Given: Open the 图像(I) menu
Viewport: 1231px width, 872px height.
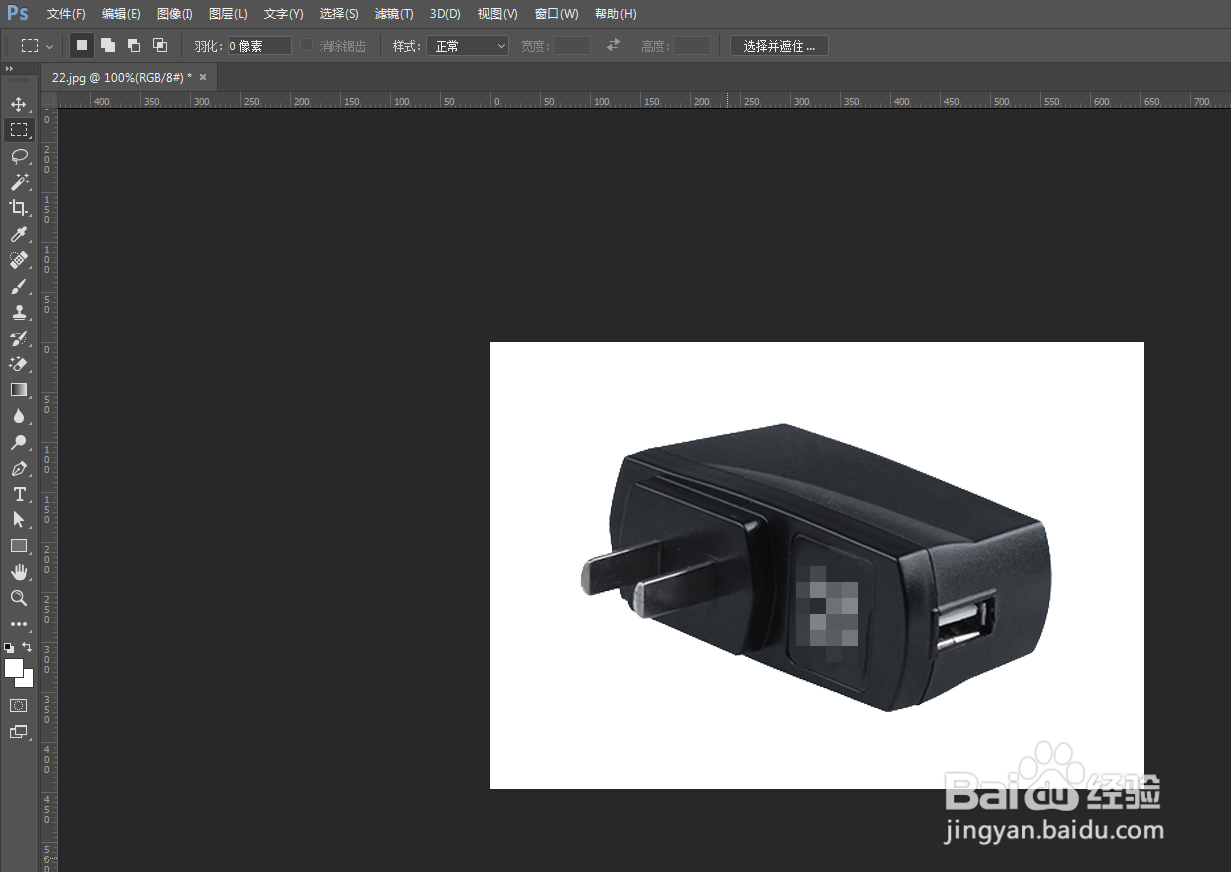Looking at the screenshot, I should click(x=175, y=14).
